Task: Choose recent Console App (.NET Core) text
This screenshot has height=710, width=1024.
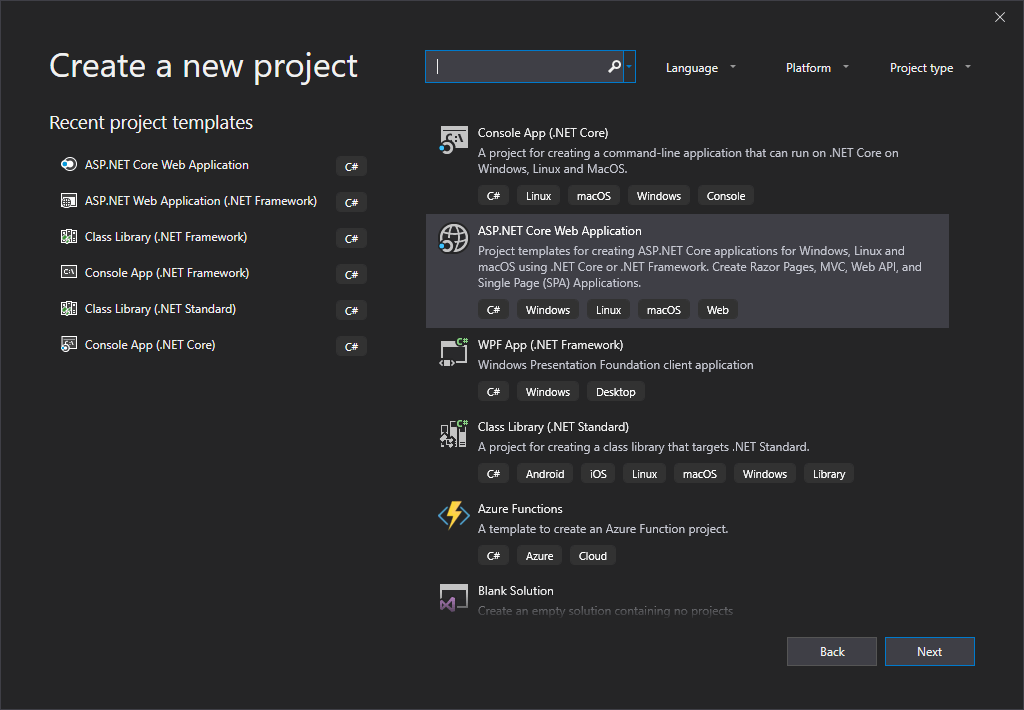Action: click(x=150, y=344)
